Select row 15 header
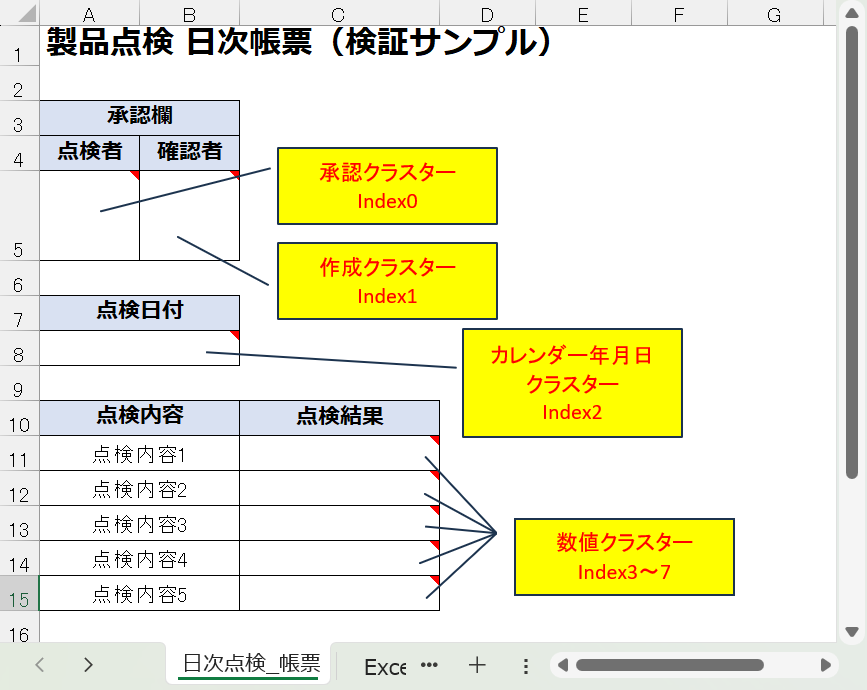867x690 pixels. click(19, 593)
